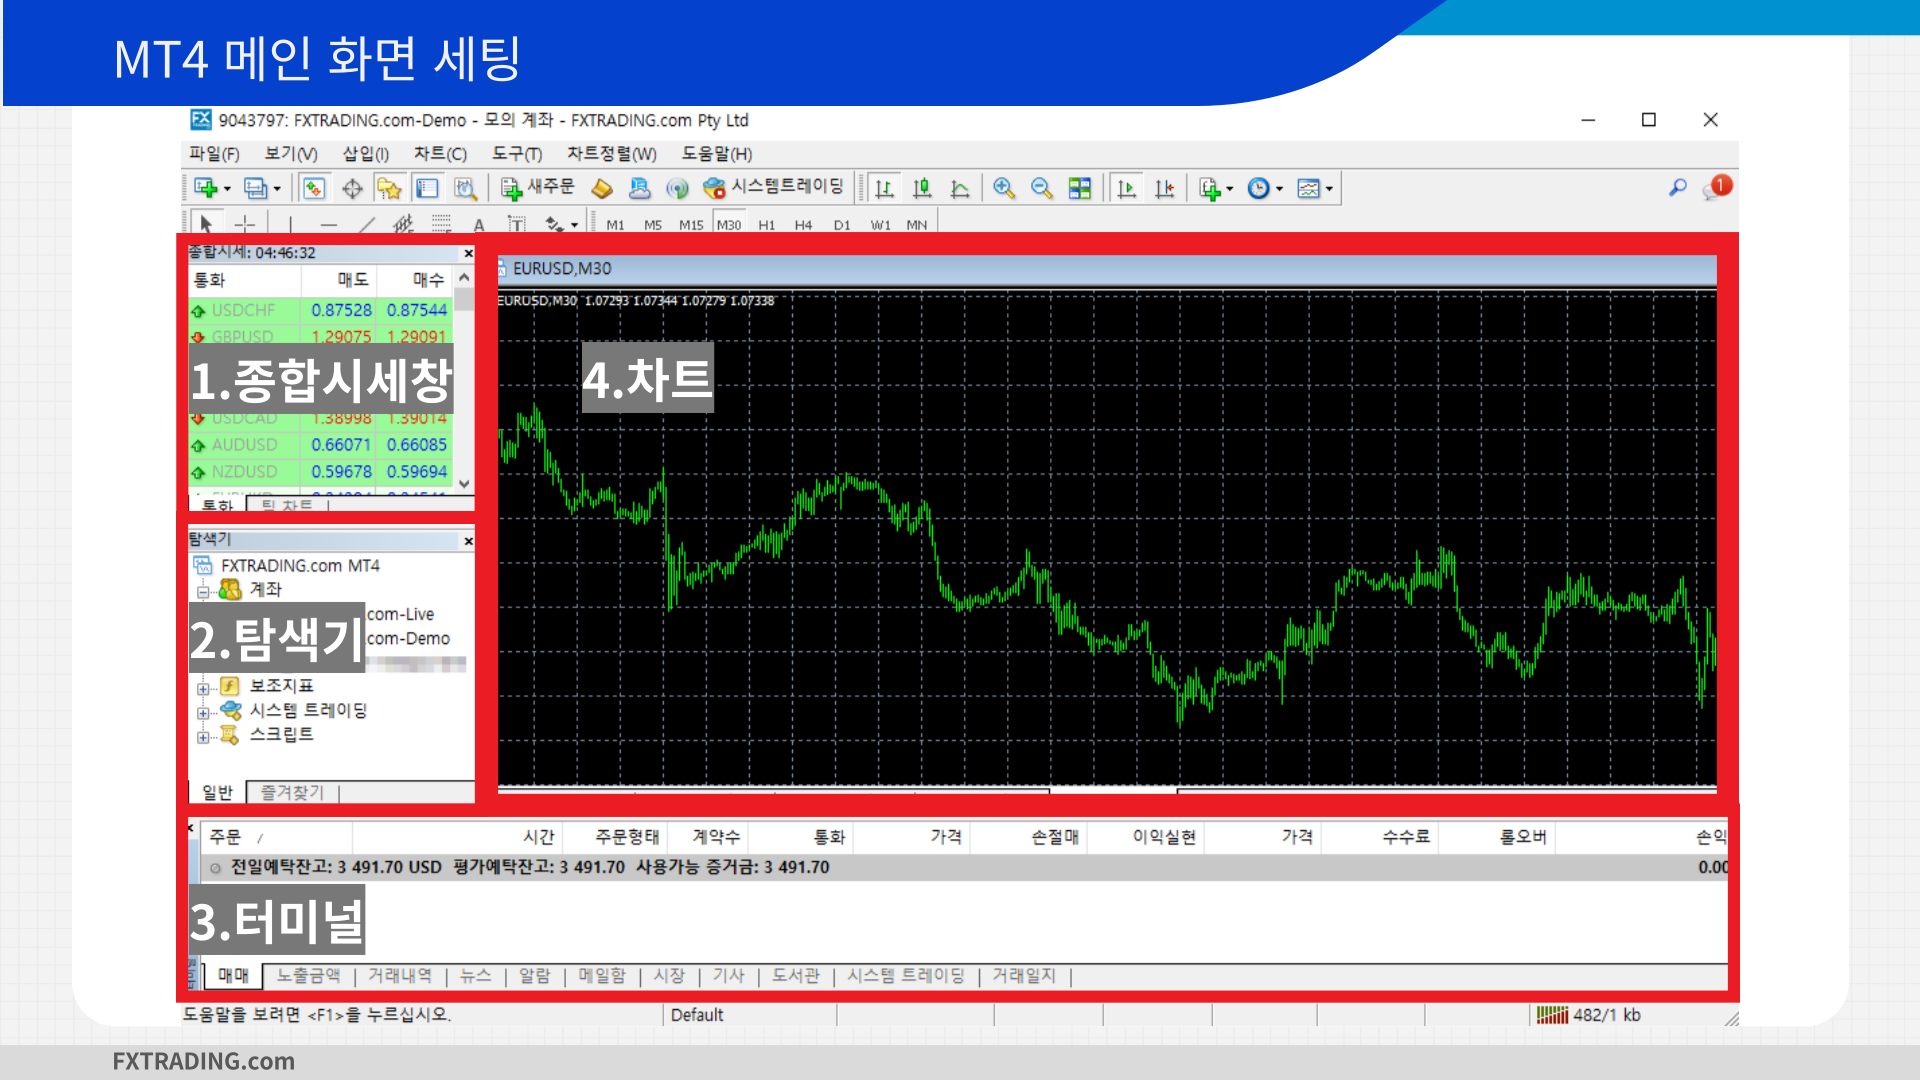Expand the 시스템 트레이딩 tree node
This screenshot has width=1920, height=1080.
[x=203, y=712]
